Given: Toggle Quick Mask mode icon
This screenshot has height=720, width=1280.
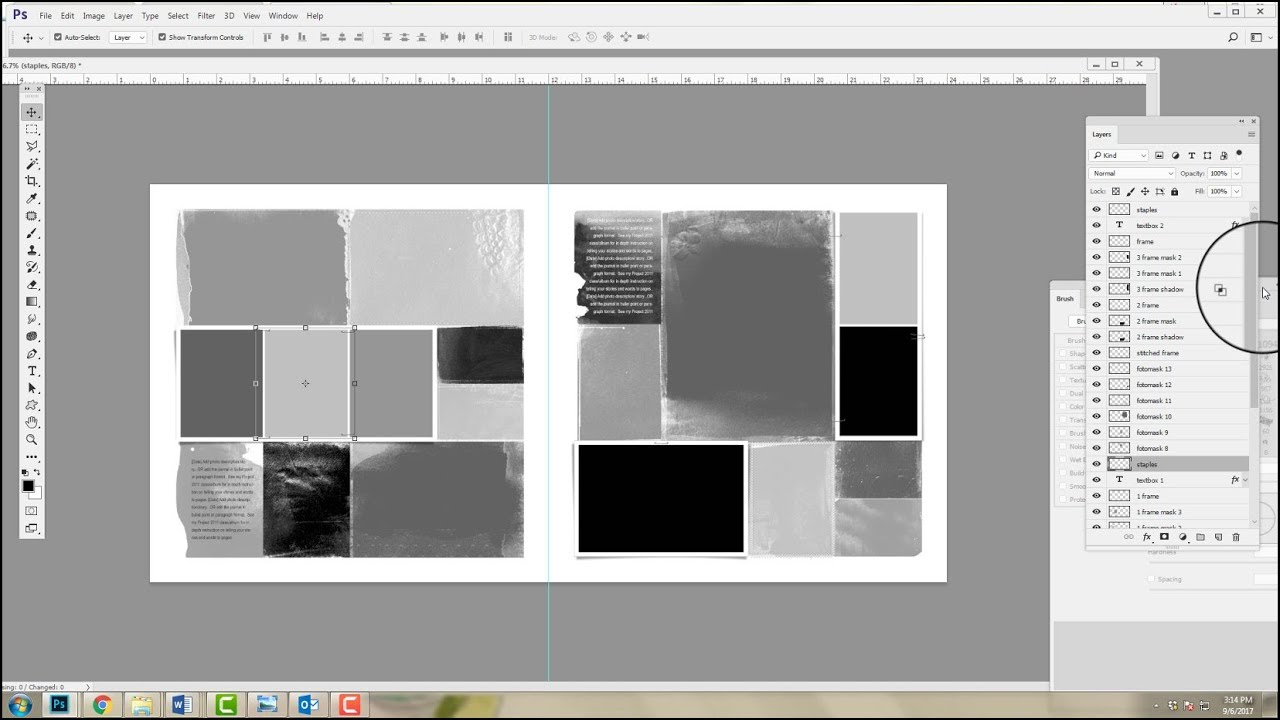Looking at the screenshot, I should [32, 511].
